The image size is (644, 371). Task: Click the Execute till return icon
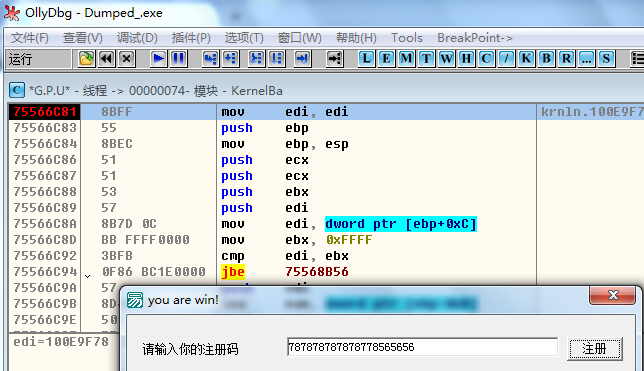click(x=302, y=59)
